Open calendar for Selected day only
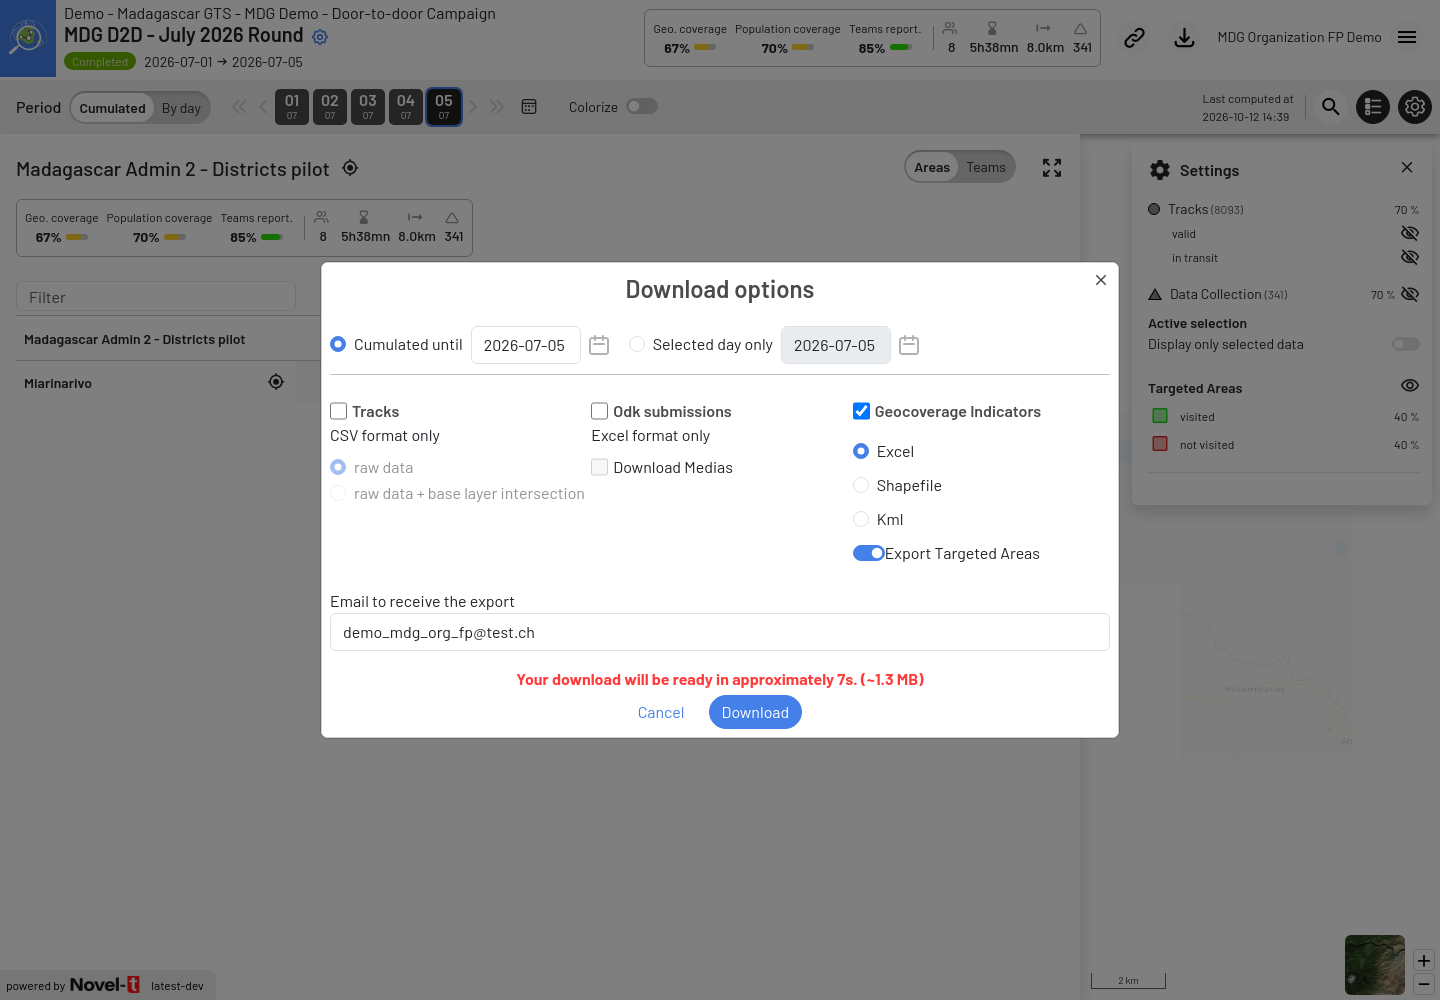The image size is (1440, 1000). [909, 345]
